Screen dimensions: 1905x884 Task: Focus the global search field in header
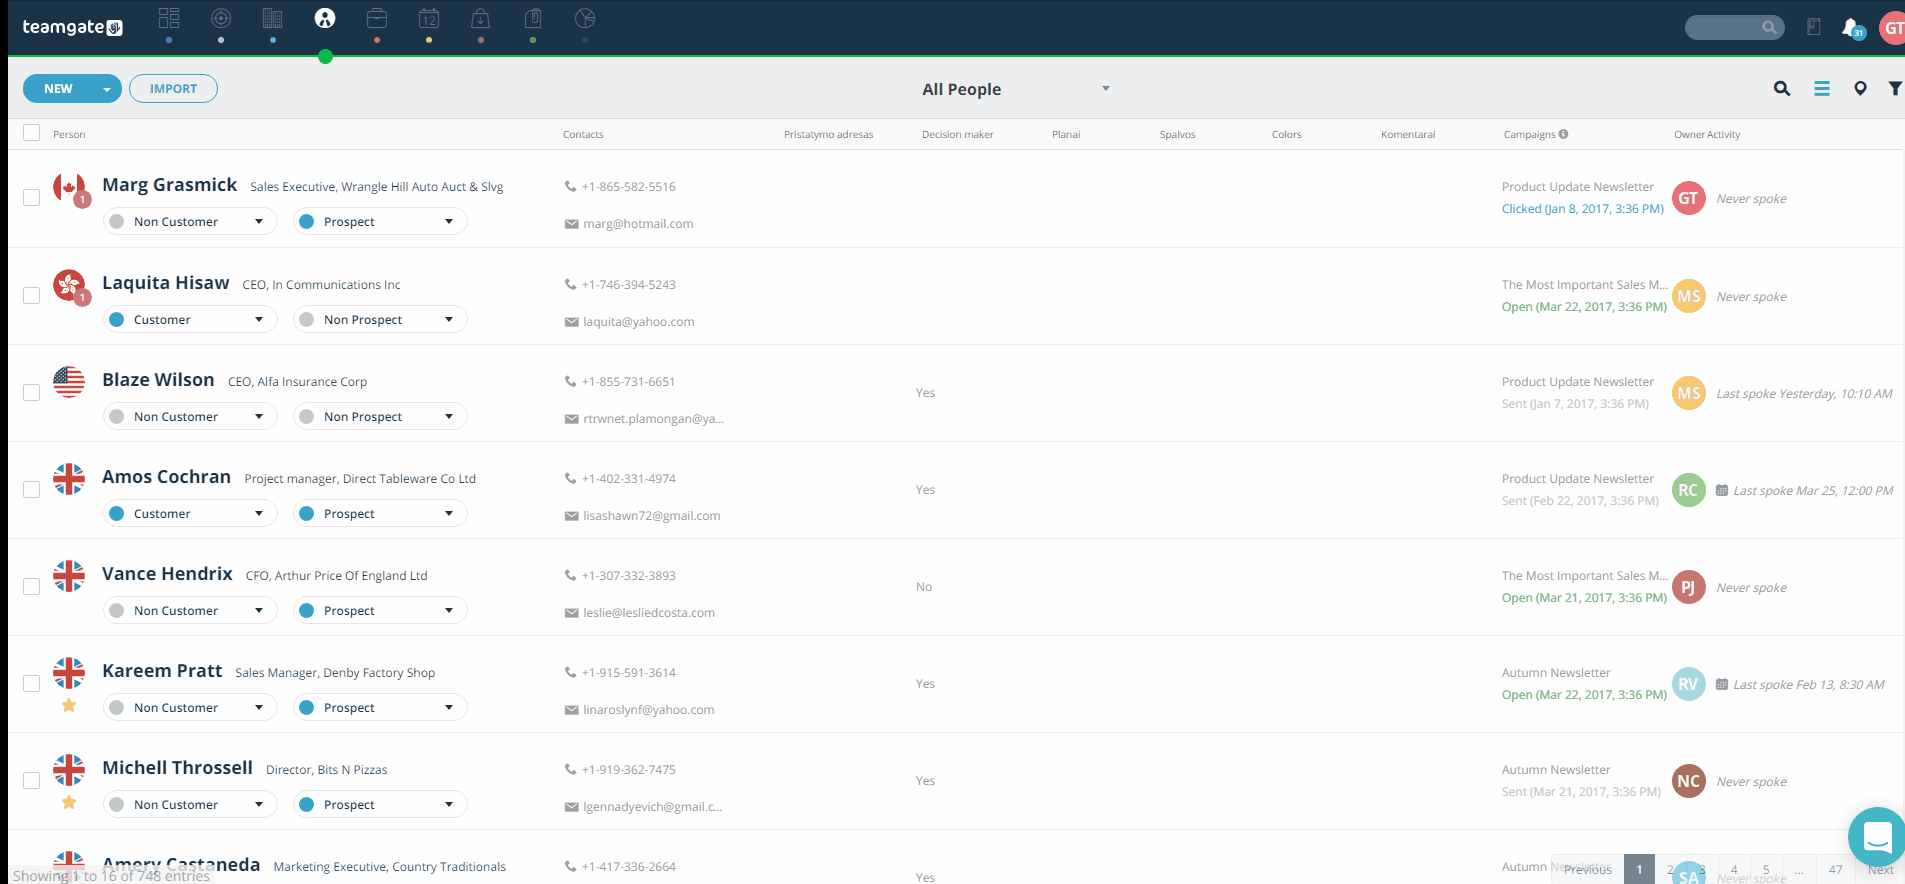(1735, 27)
